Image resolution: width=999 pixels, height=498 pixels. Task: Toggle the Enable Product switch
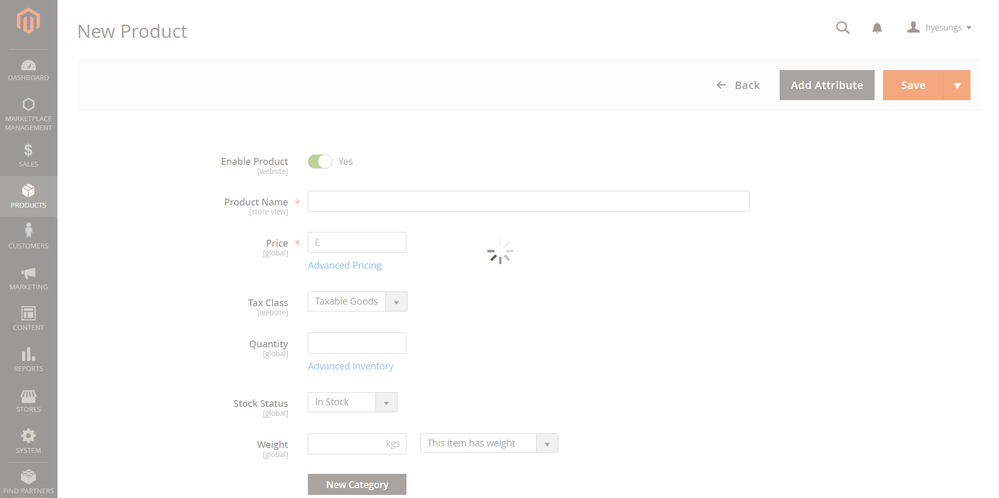click(320, 161)
